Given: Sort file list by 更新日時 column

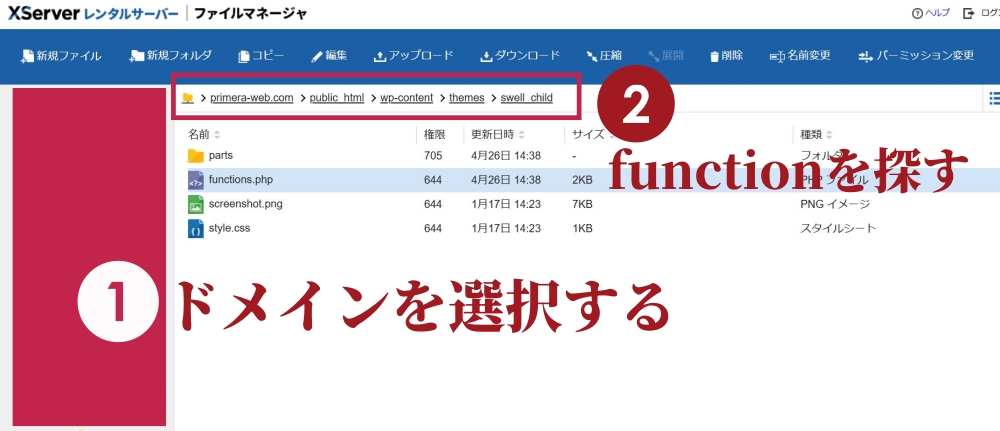Looking at the screenshot, I should tap(498, 135).
